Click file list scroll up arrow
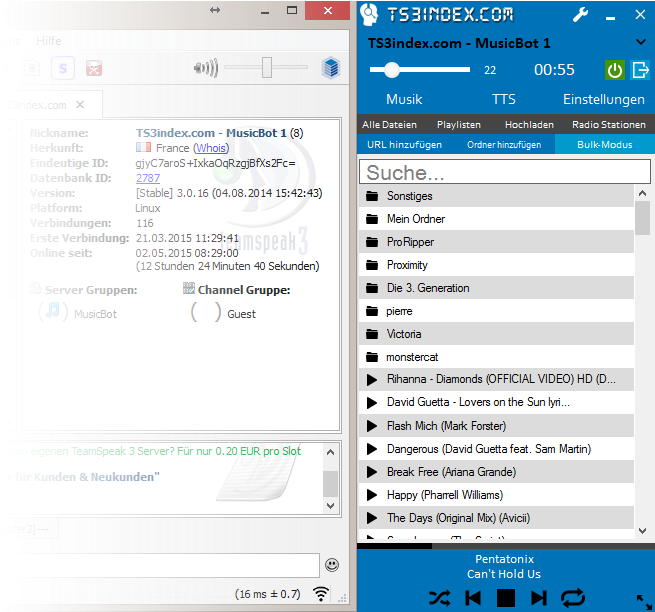The image size is (655, 612). click(642, 193)
